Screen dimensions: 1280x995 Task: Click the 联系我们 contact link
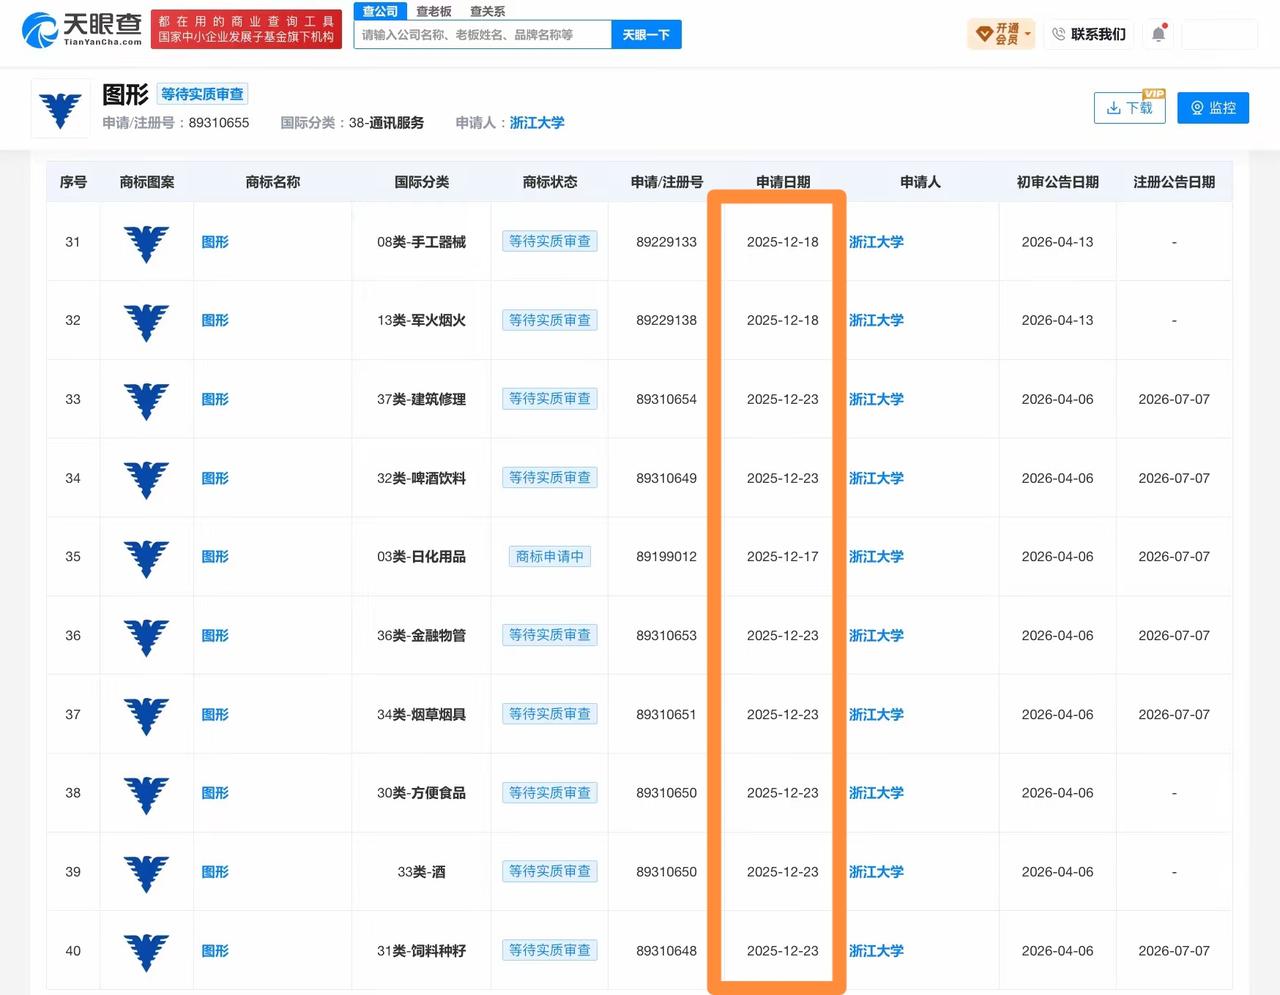click(1089, 34)
